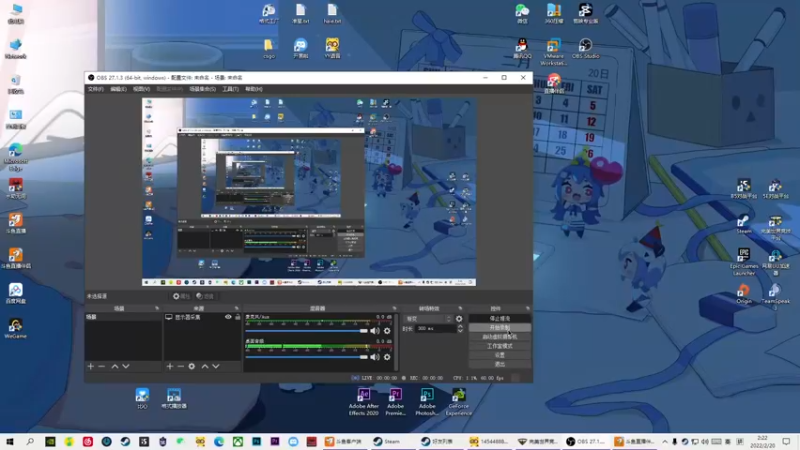Toggle the lock on the display capture source
800x450 pixels.
[238, 317]
